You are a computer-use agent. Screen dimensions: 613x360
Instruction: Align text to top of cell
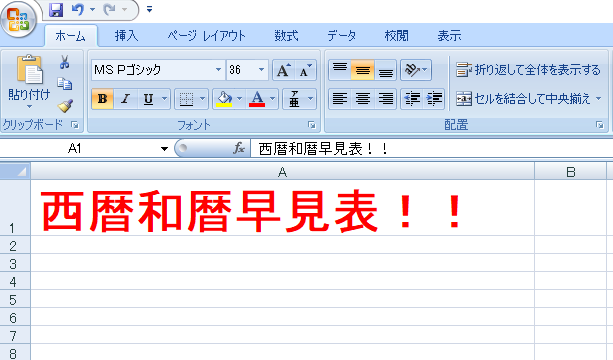coord(340,70)
